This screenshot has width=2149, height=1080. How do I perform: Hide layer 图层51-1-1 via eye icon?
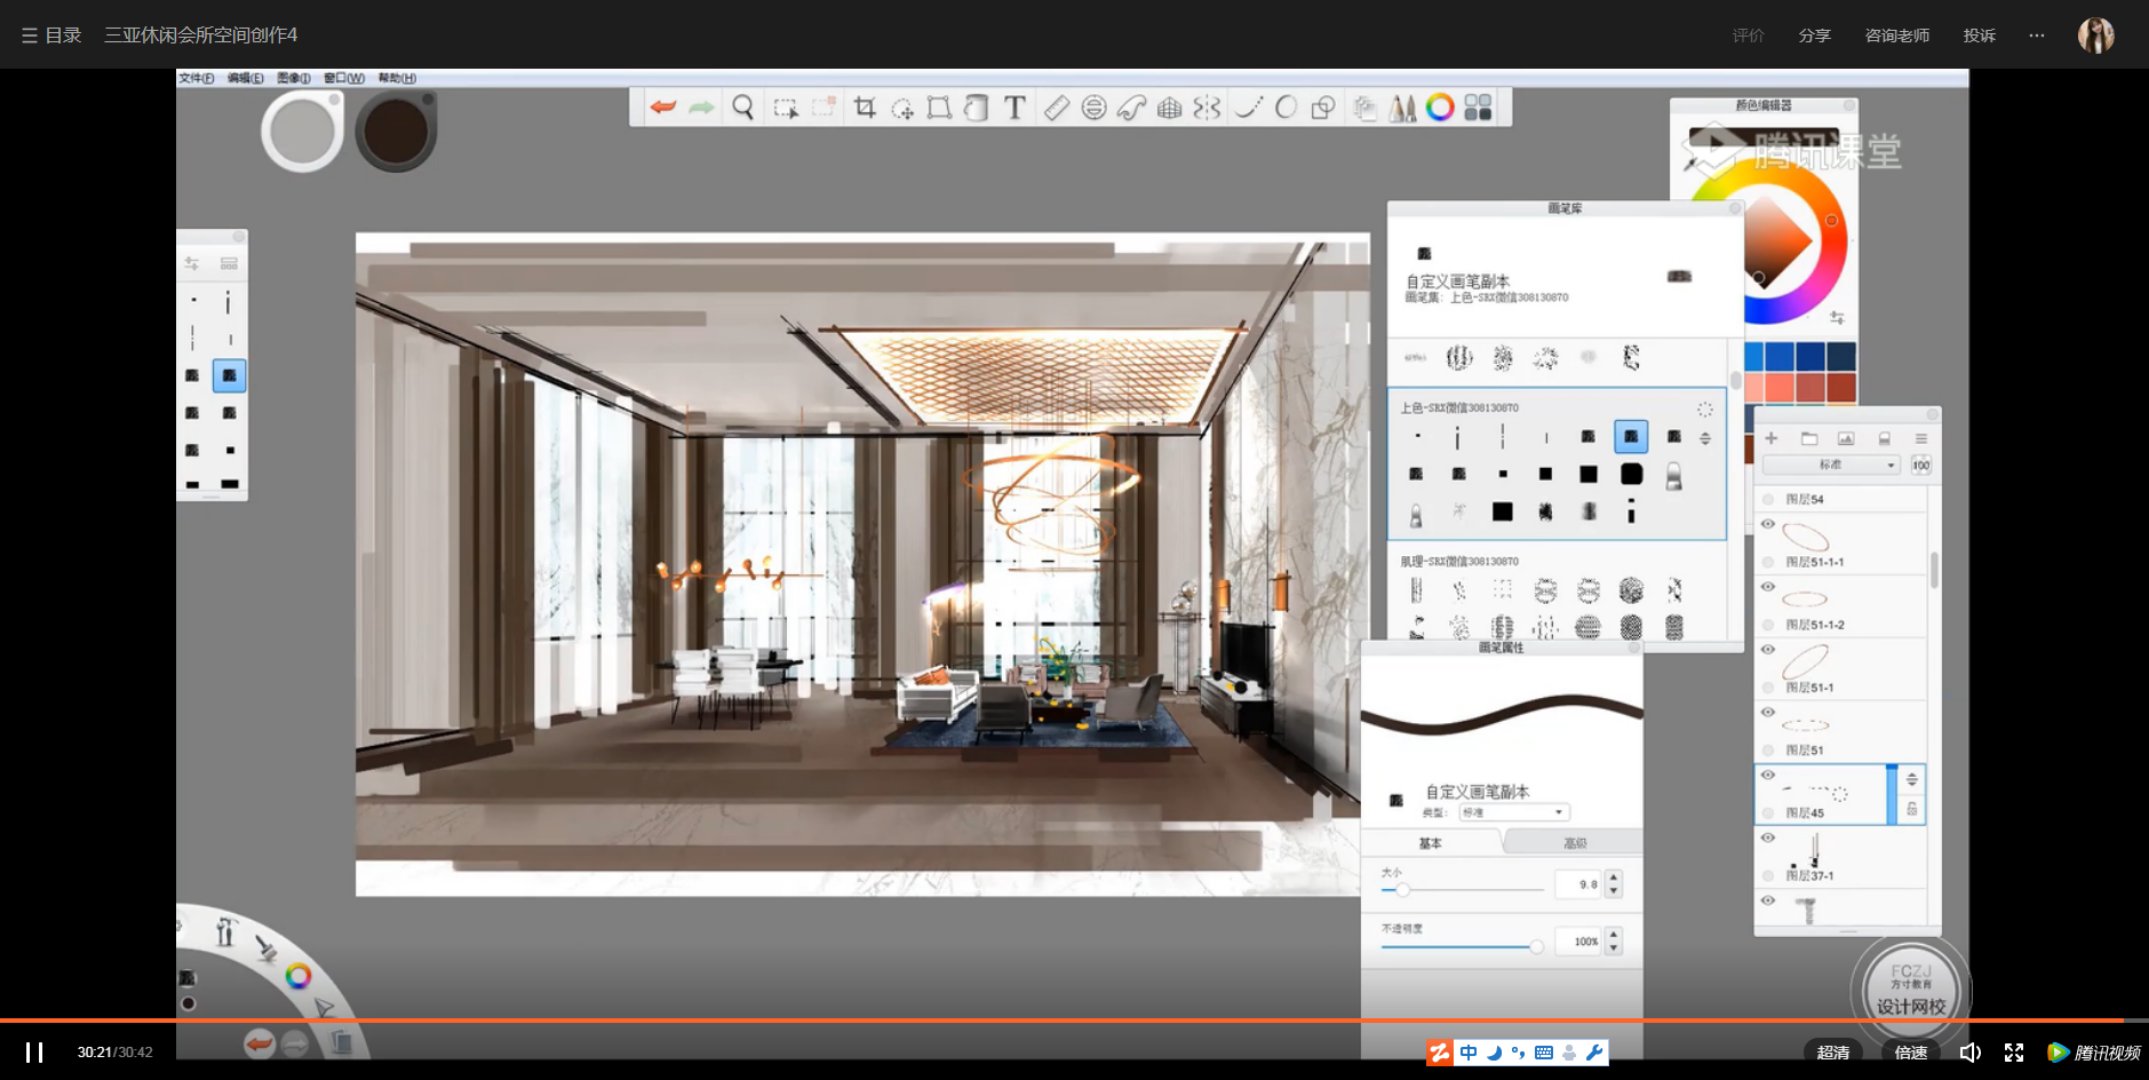pyautogui.click(x=1768, y=524)
